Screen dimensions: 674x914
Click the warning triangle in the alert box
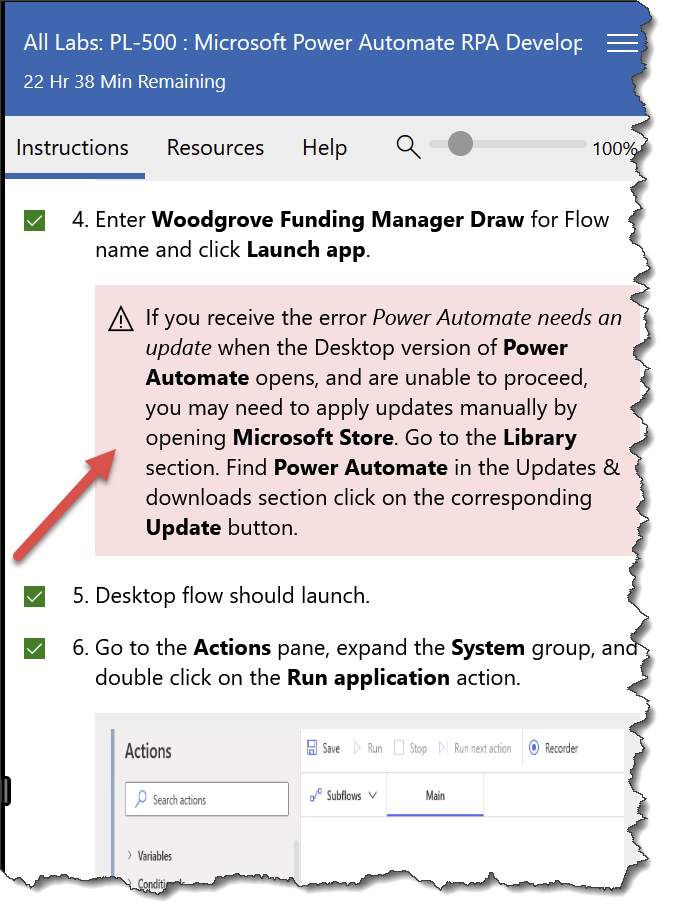coord(120,318)
